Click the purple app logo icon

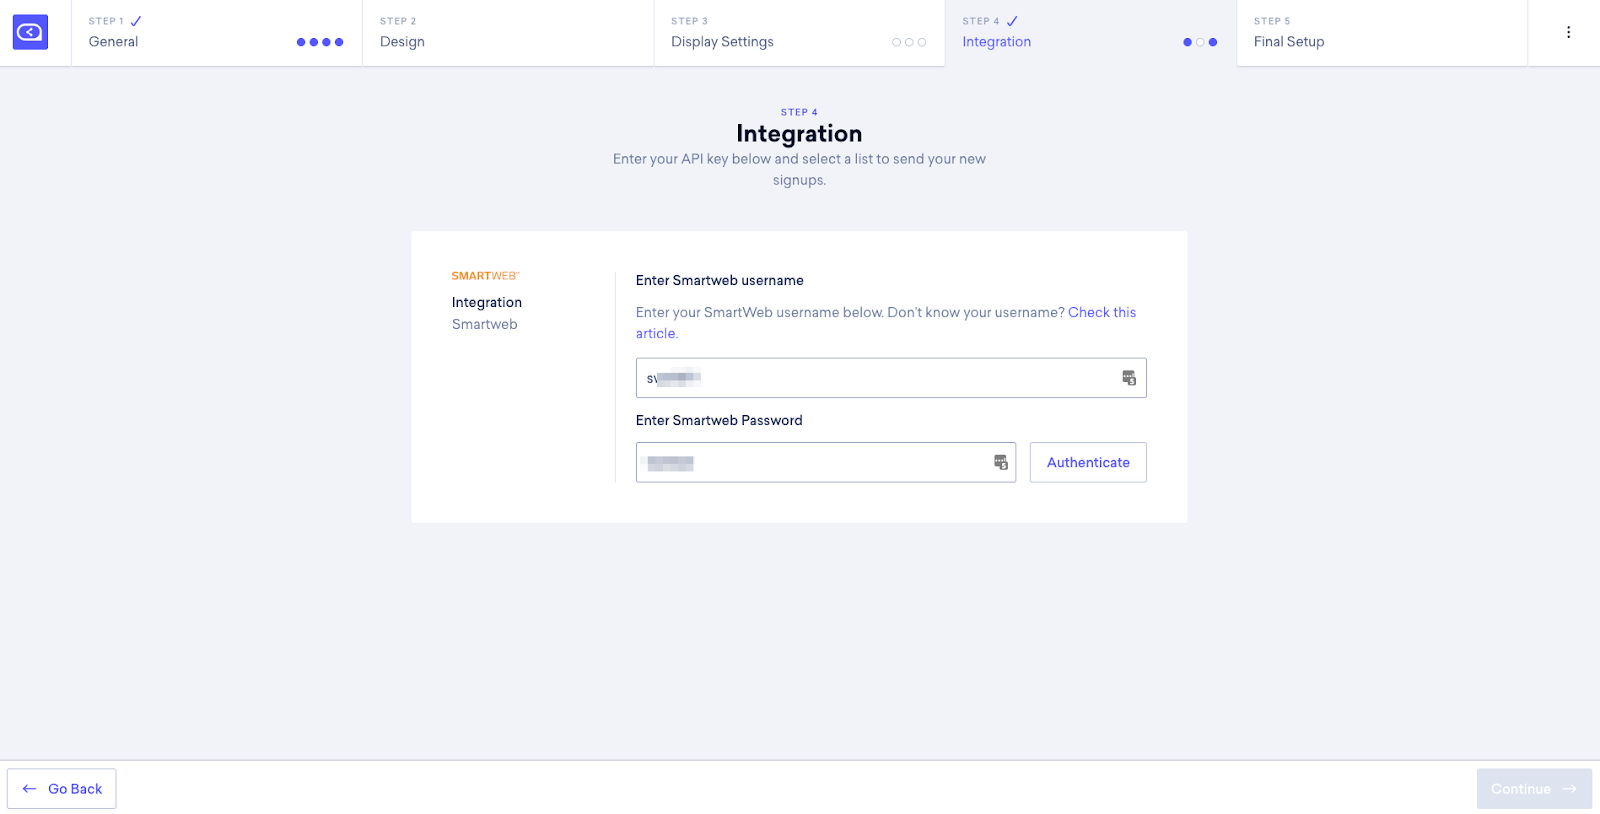tap(30, 33)
